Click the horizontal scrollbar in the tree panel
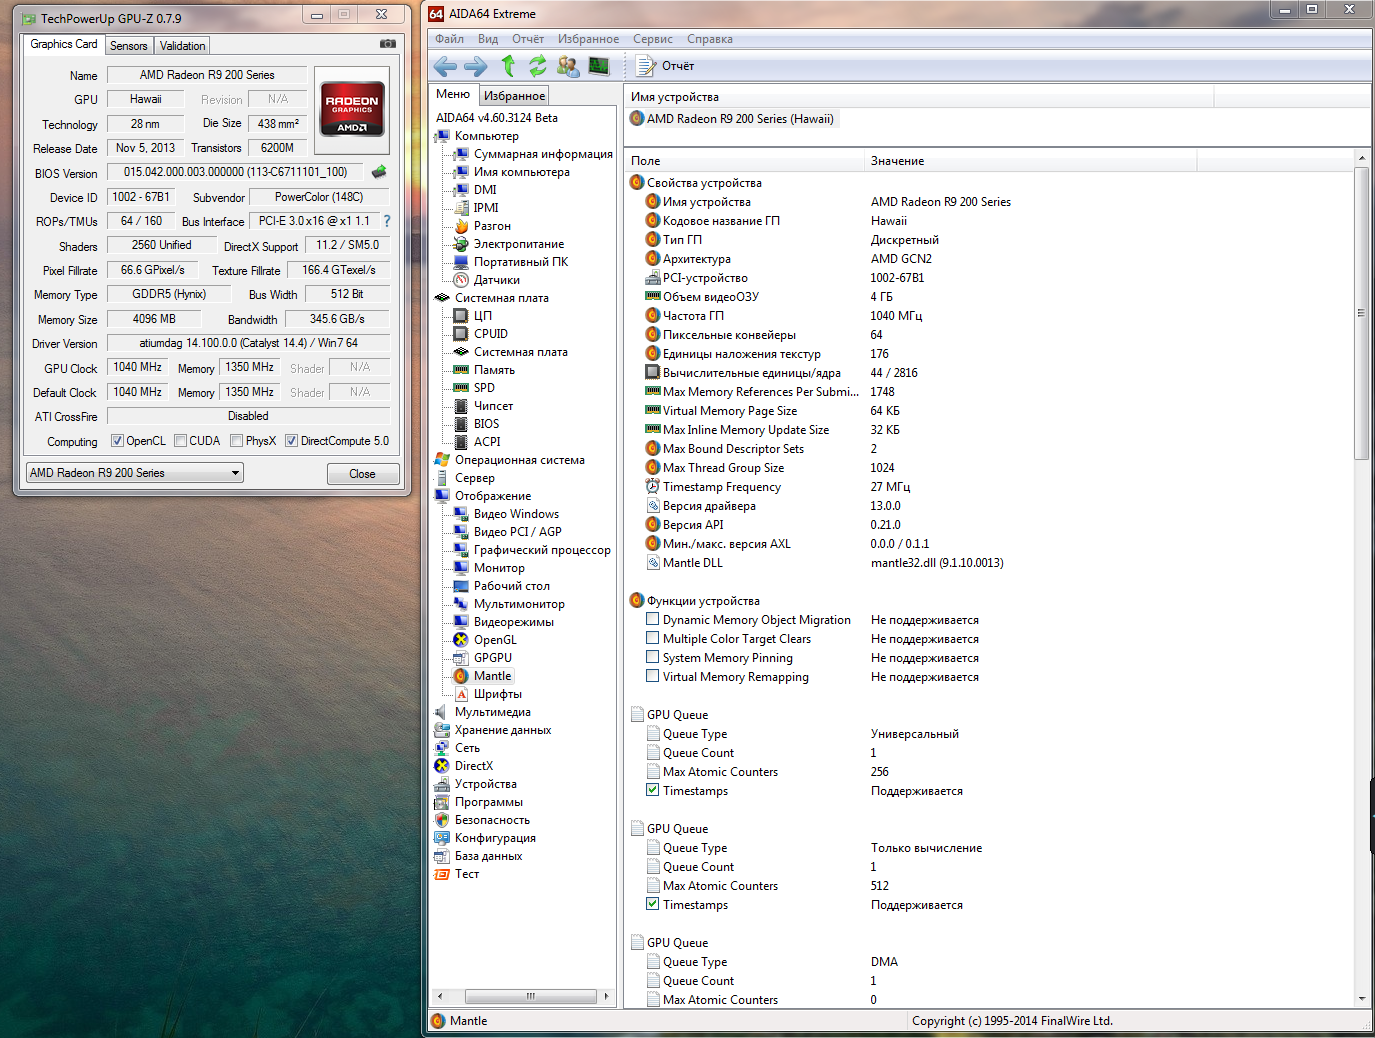 (530, 996)
